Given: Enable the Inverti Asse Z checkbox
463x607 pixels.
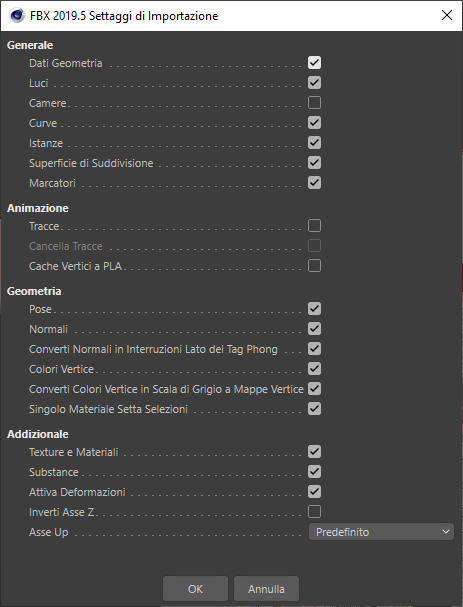Looking at the screenshot, I should click(x=314, y=511).
